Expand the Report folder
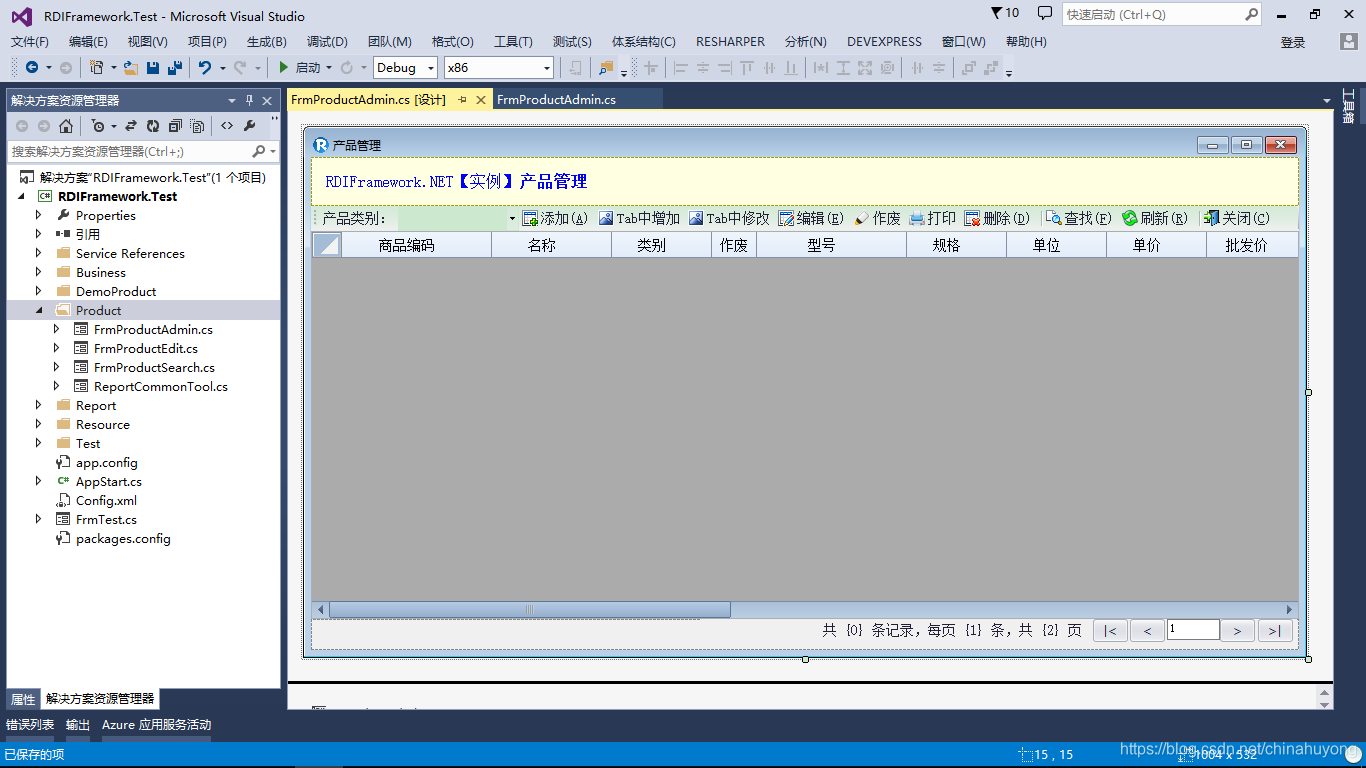The width and height of the screenshot is (1366, 768). click(x=39, y=405)
